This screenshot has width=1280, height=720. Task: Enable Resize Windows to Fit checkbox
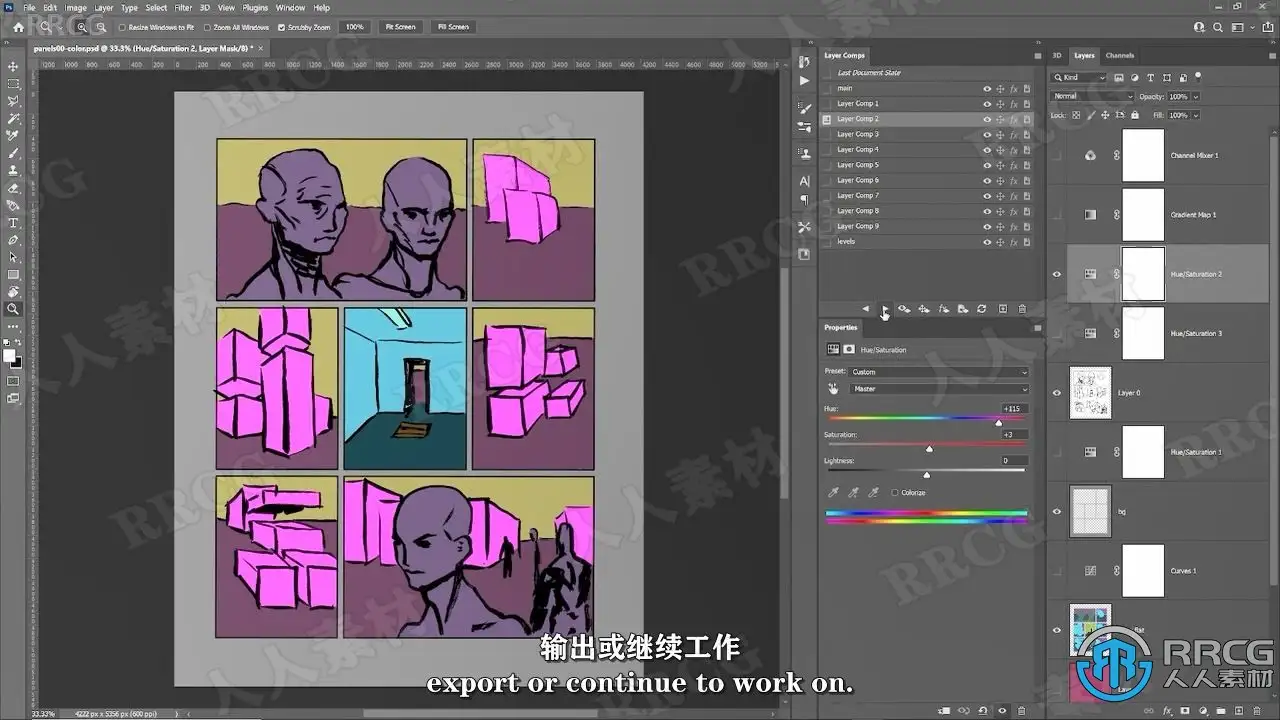pyautogui.click(x=122, y=27)
